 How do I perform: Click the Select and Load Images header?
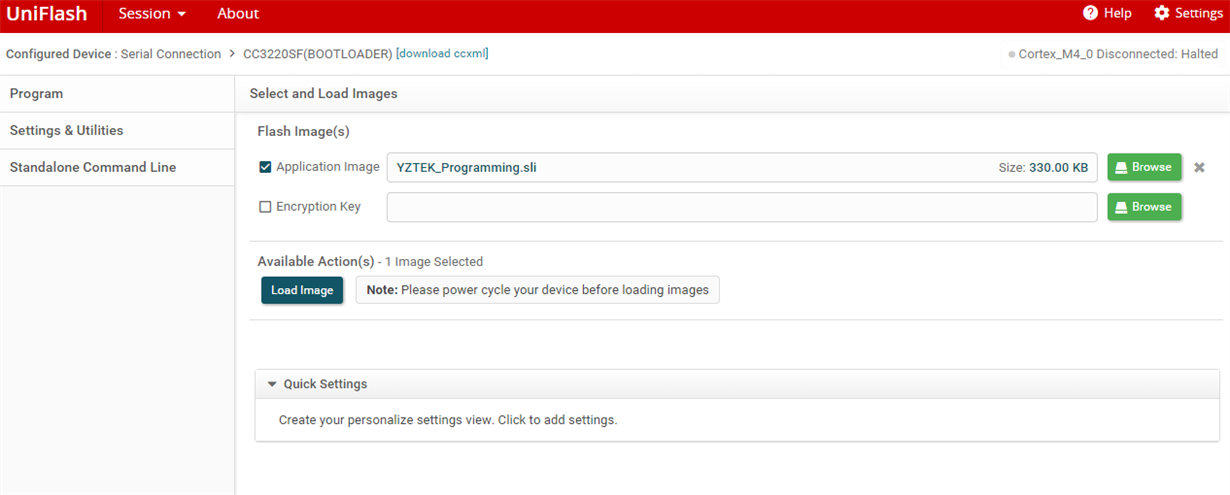tap(323, 94)
